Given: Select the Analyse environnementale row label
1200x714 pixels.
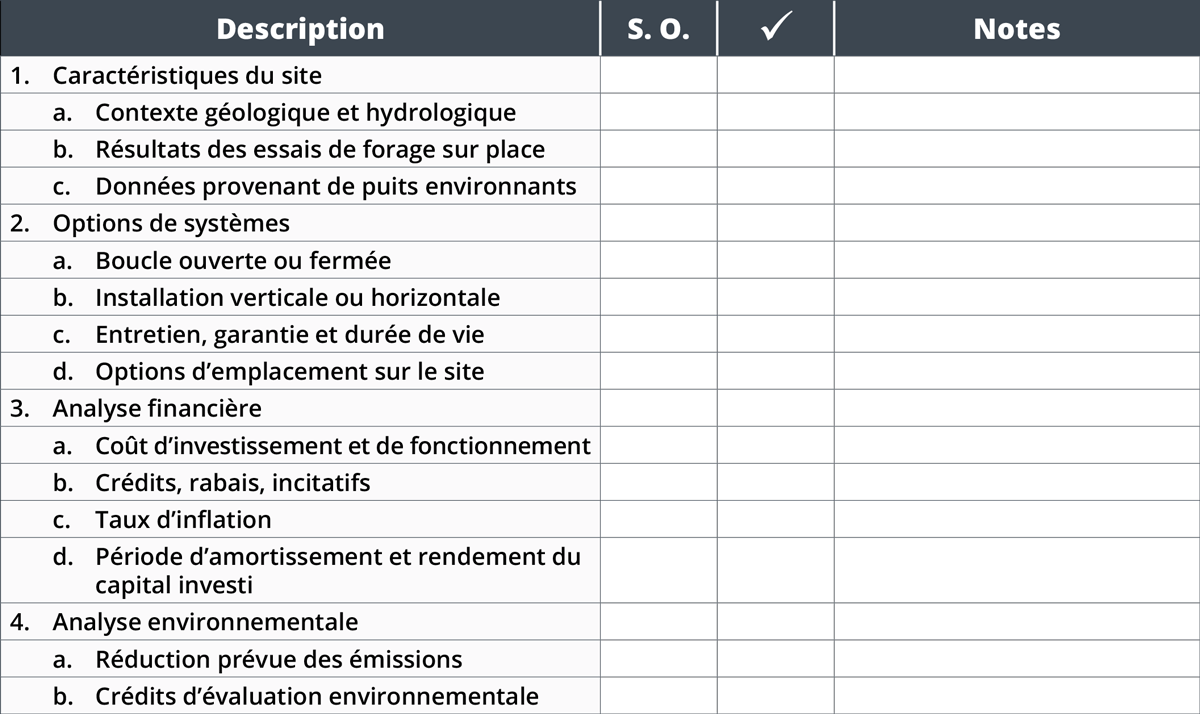Looking at the screenshot, I should pyautogui.click(x=205, y=622).
